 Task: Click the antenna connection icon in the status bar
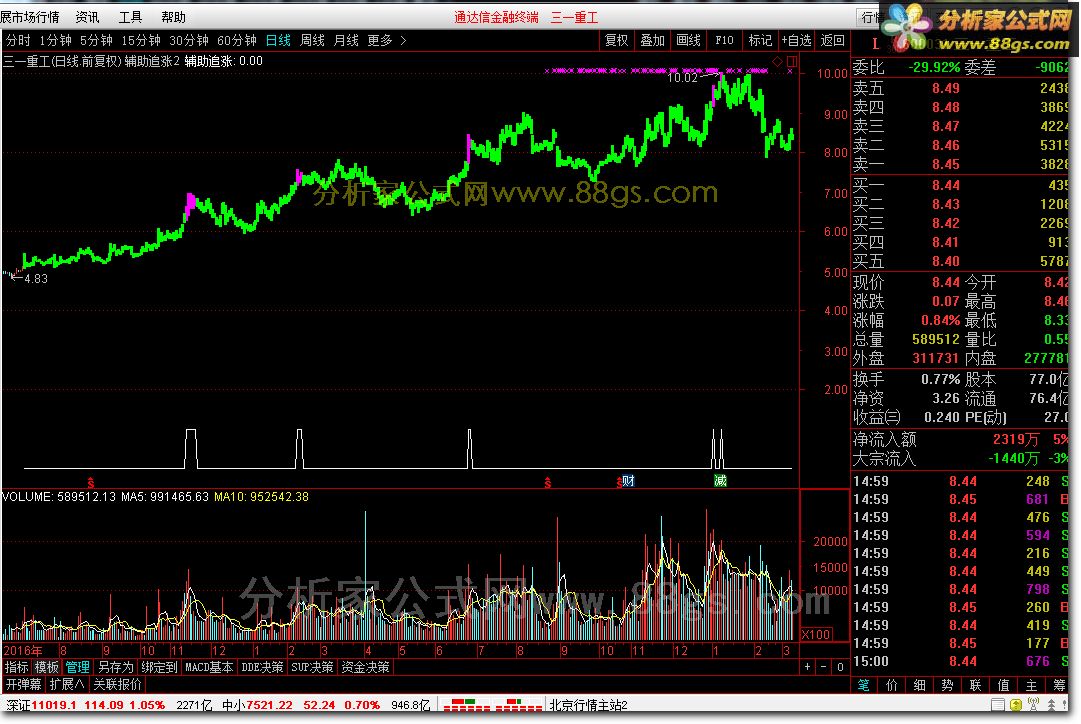pos(1033,705)
